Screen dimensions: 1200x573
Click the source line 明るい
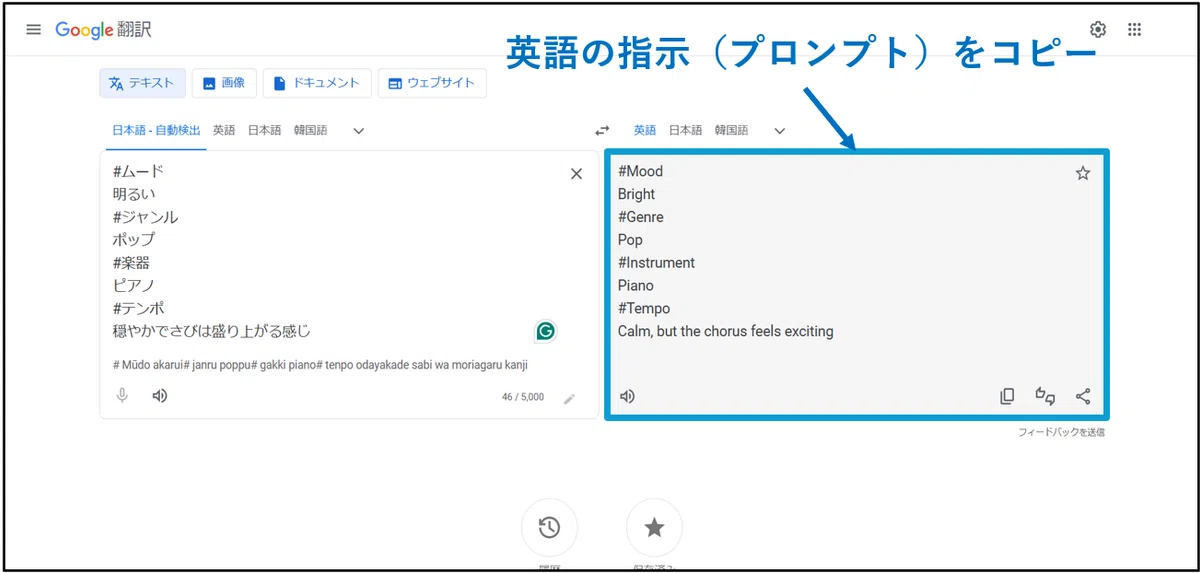[x=134, y=194]
